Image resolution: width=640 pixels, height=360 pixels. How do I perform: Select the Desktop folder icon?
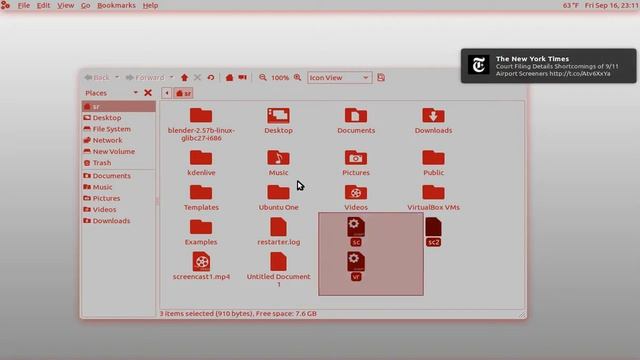pyautogui.click(x=278, y=121)
